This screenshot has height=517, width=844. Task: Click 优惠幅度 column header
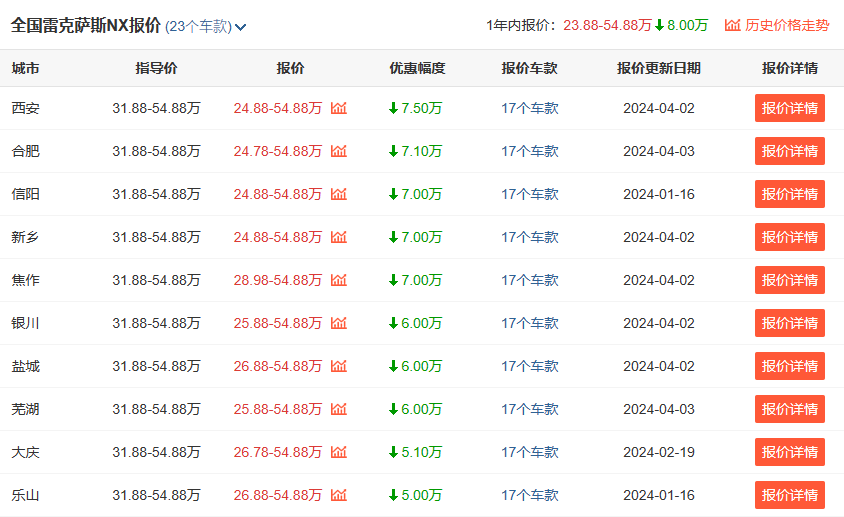[417, 68]
